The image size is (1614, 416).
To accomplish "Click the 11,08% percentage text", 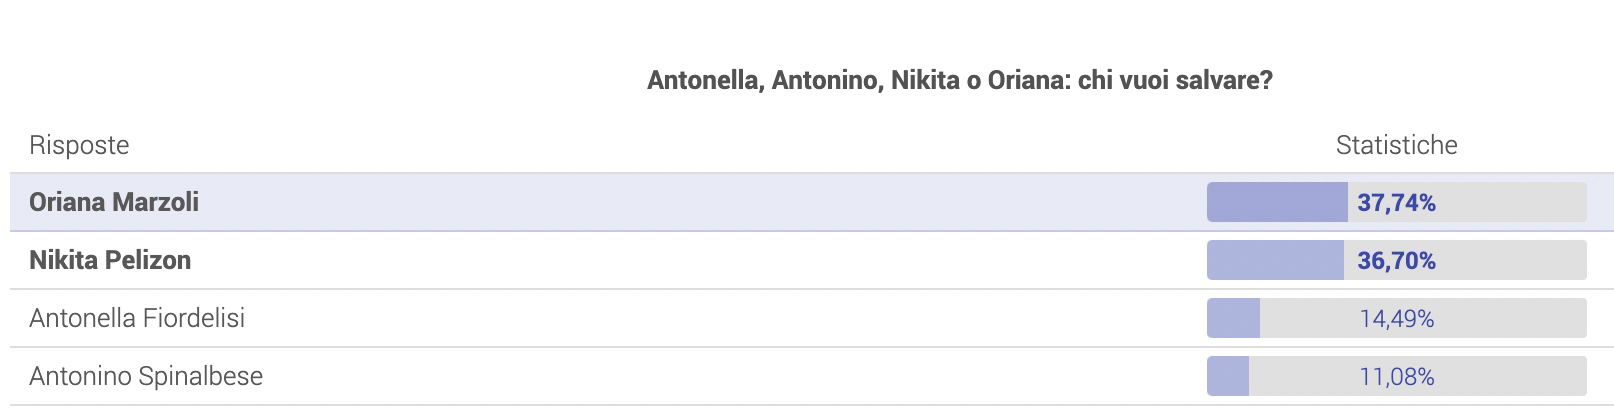I will click(x=1396, y=377).
